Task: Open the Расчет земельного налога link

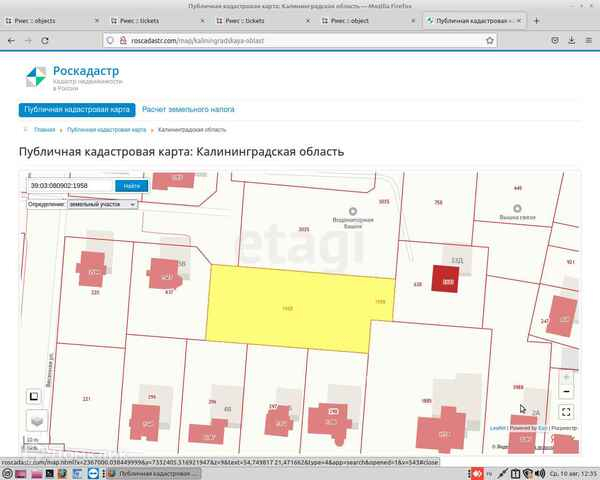Action: 188,109
